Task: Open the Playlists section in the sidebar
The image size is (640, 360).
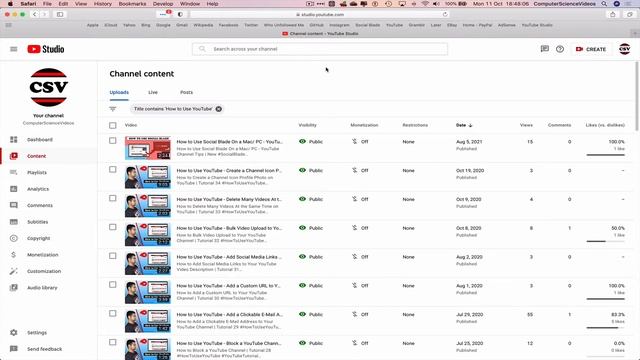Action: pos(37,173)
